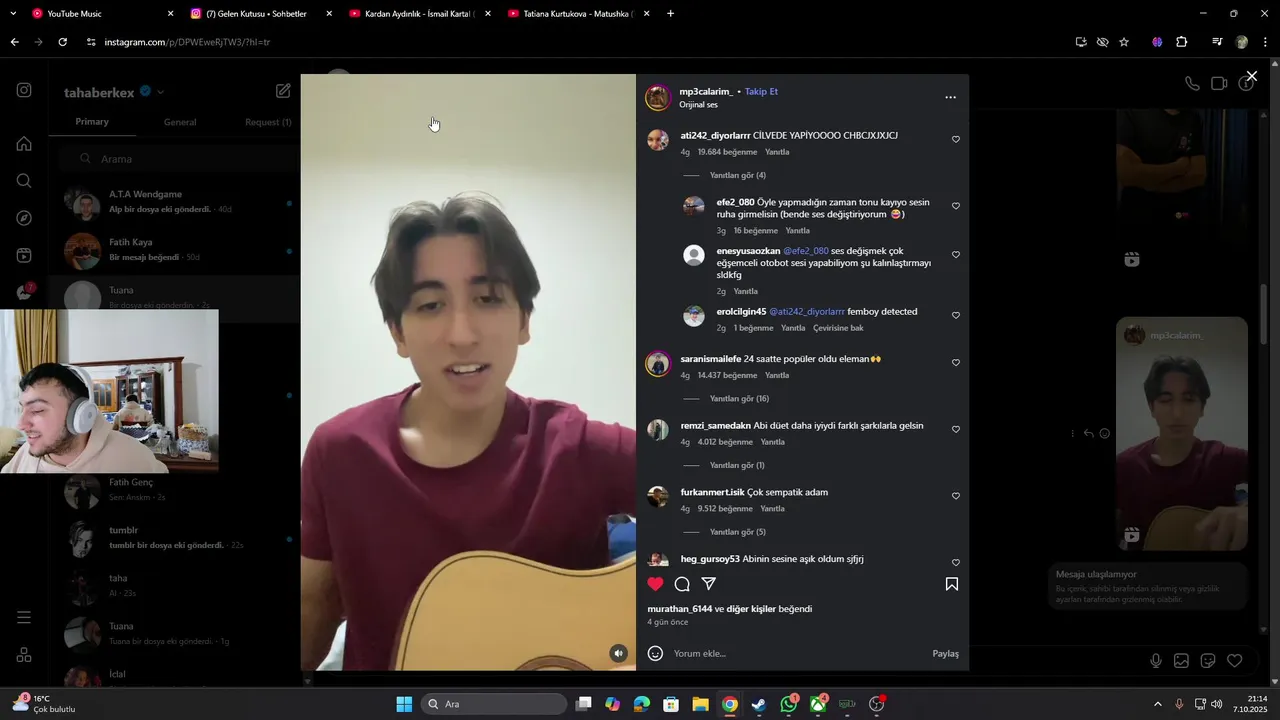The width and height of the screenshot is (1280, 720).
Task: Switch to the General messages tab
Action: 180,122
